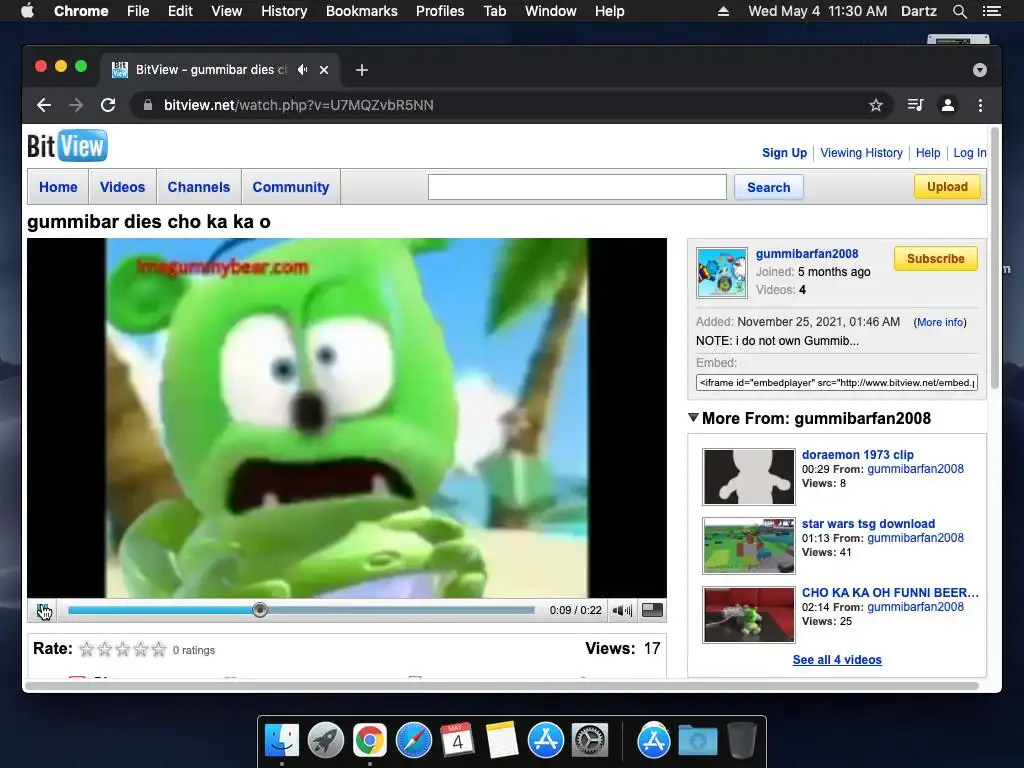Rate video with the fifth star
This screenshot has height=768, width=1024.
tap(159, 649)
